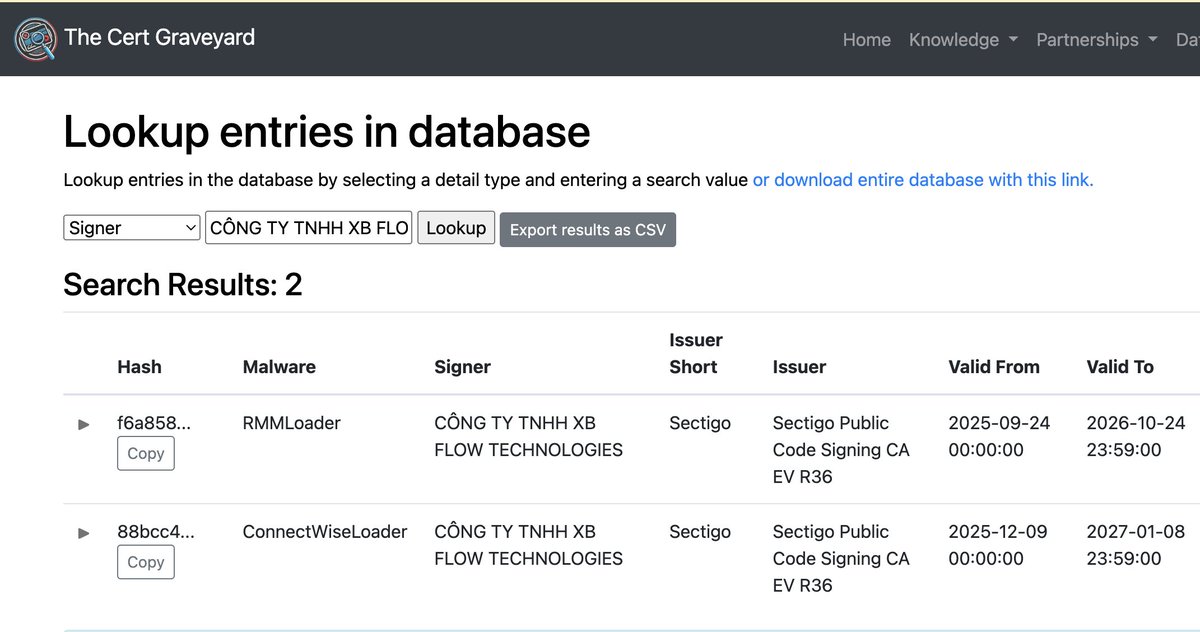Click the Lookup entries in database heading
The image size is (1200, 632).
(327, 132)
